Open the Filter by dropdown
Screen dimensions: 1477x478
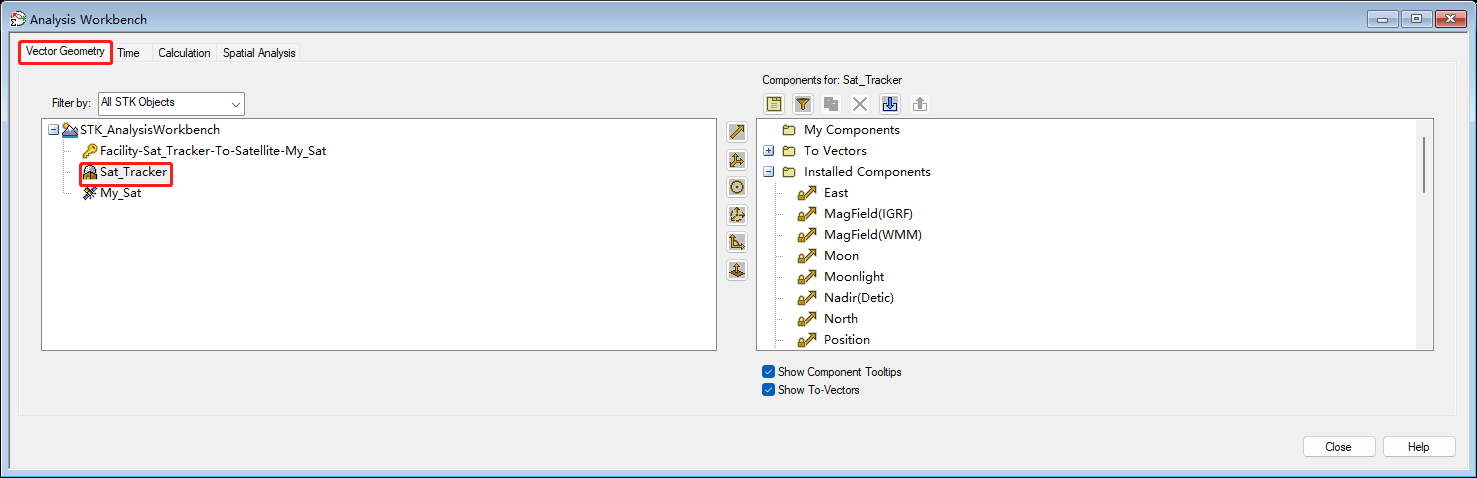(x=171, y=103)
